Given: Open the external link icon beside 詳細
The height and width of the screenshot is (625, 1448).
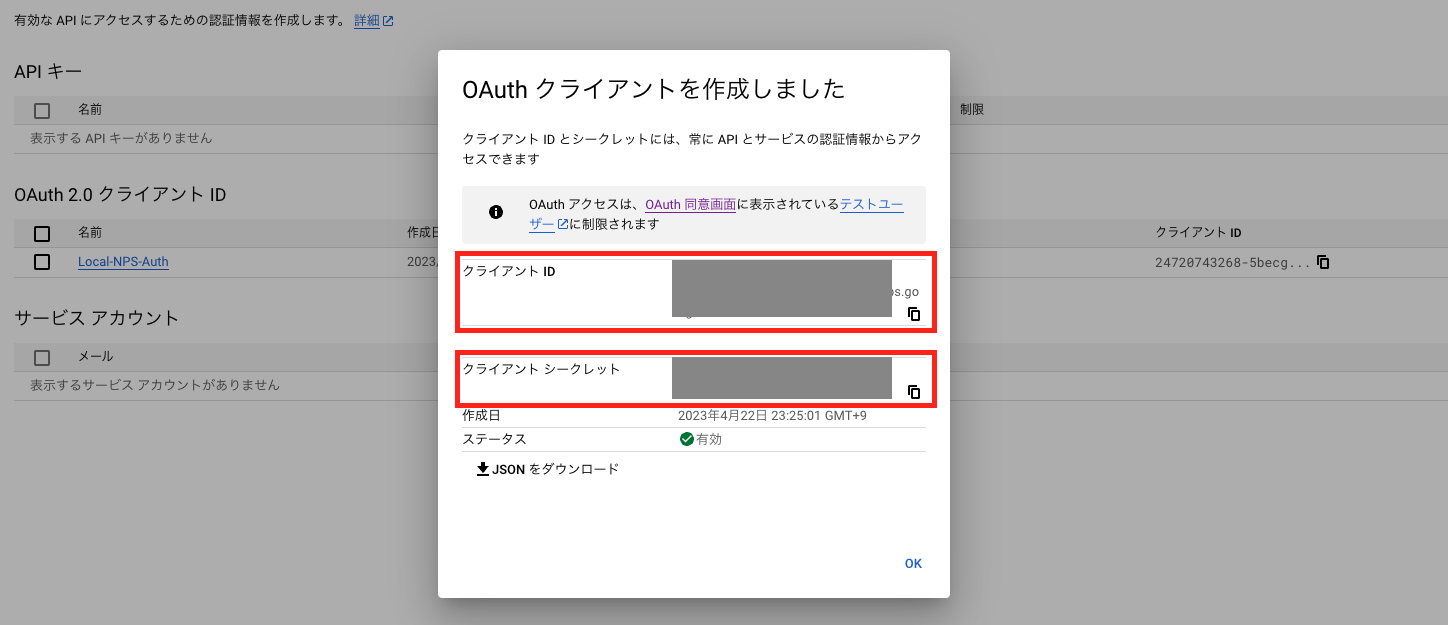Looking at the screenshot, I should click(x=388, y=20).
